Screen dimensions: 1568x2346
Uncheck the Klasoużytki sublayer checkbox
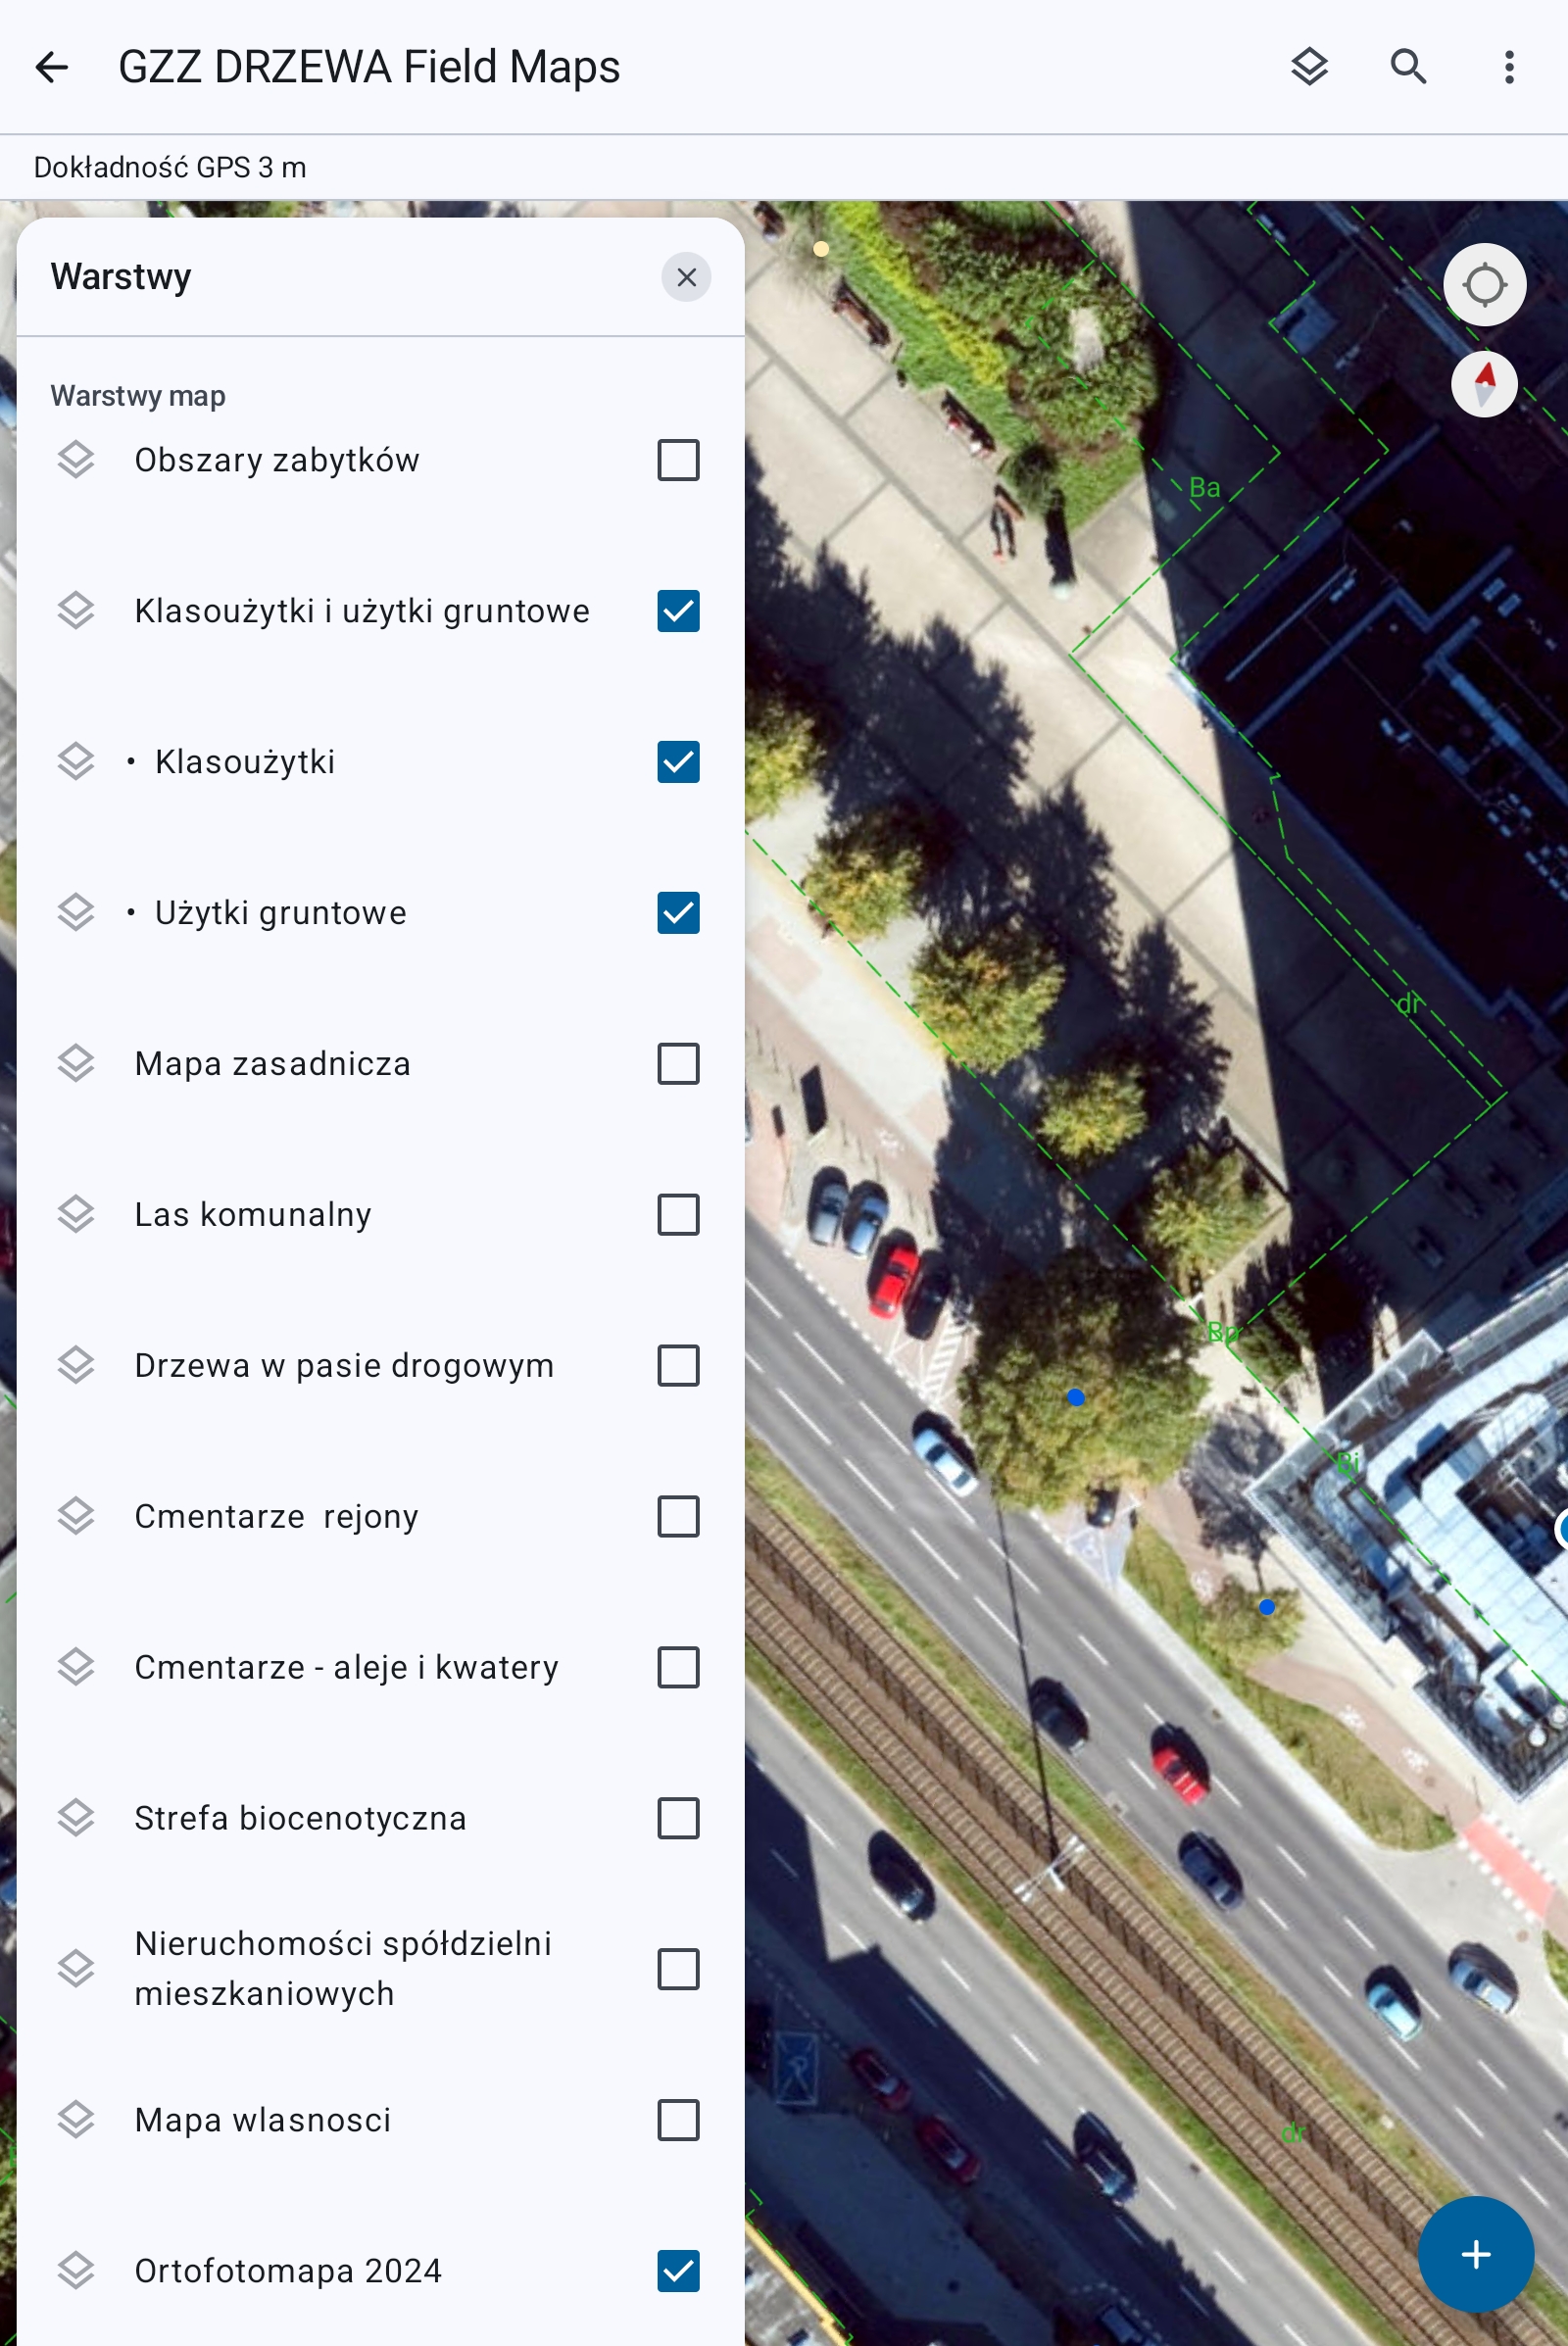(678, 762)
